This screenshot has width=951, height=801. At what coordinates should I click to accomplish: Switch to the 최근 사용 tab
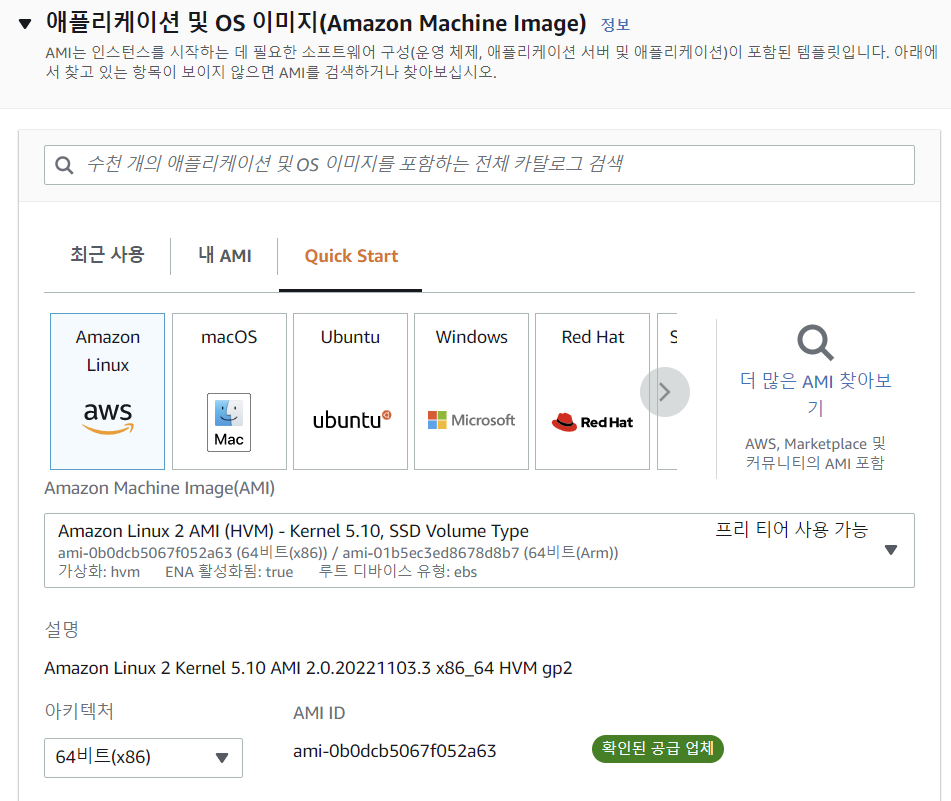[x=107, y=255]
